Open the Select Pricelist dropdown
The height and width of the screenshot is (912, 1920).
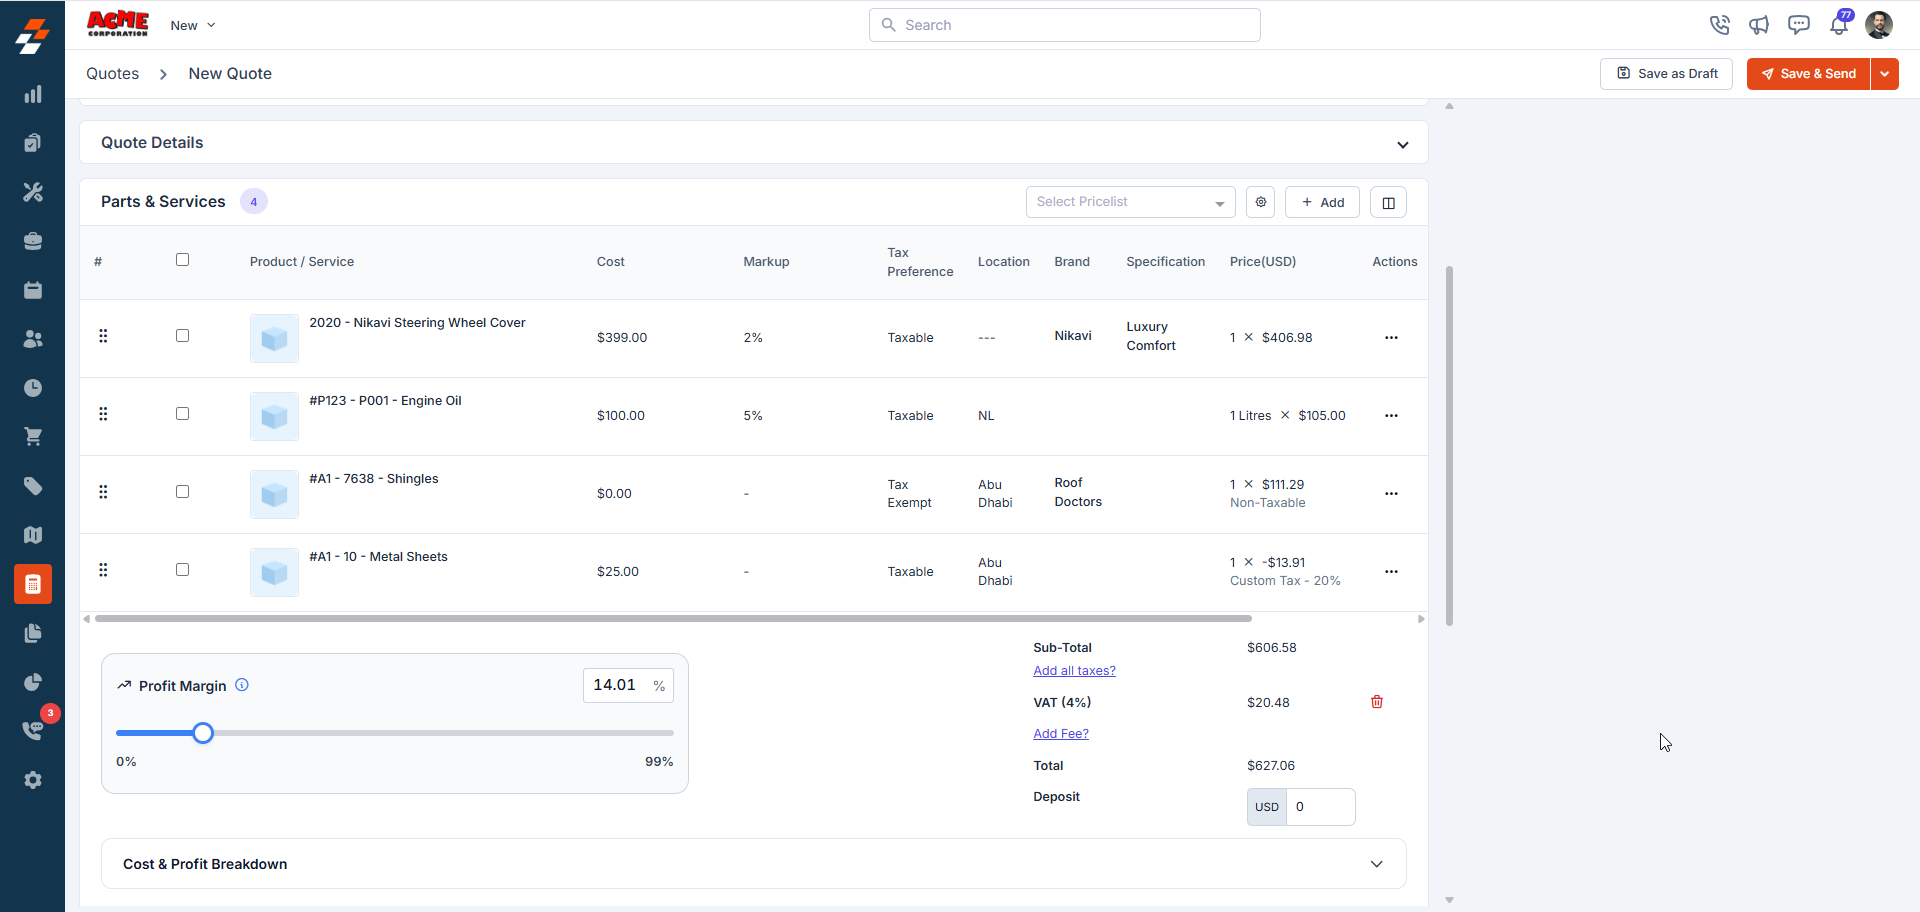coord(1130,202)
